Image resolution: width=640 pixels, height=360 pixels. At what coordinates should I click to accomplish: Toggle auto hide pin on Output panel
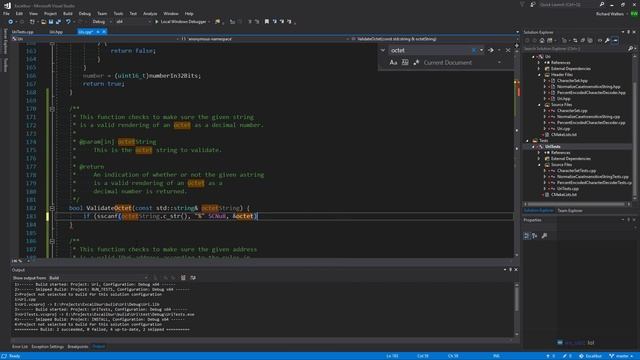[x=510, y=270]
